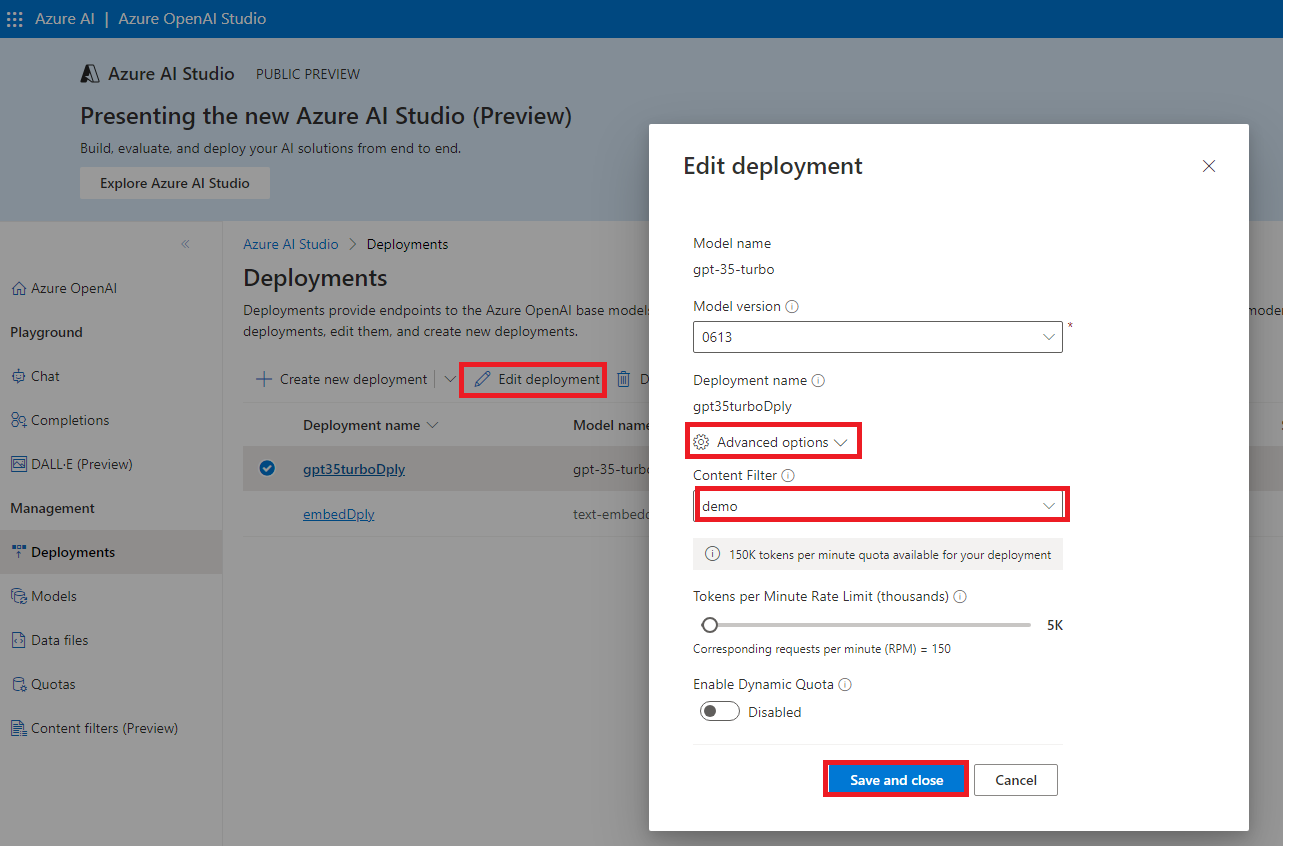Open the embedDply deployment link

point(339,514)
